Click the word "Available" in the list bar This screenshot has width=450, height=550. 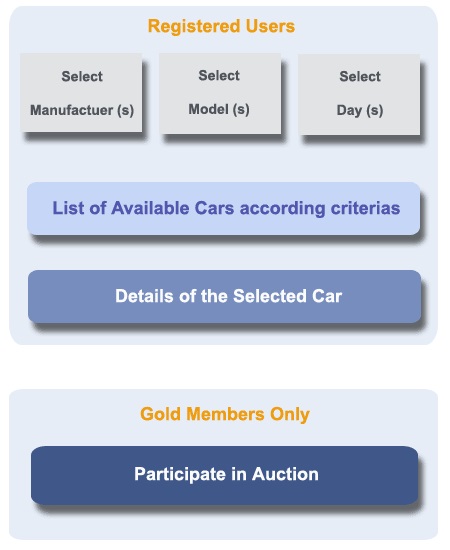point(150,208)
